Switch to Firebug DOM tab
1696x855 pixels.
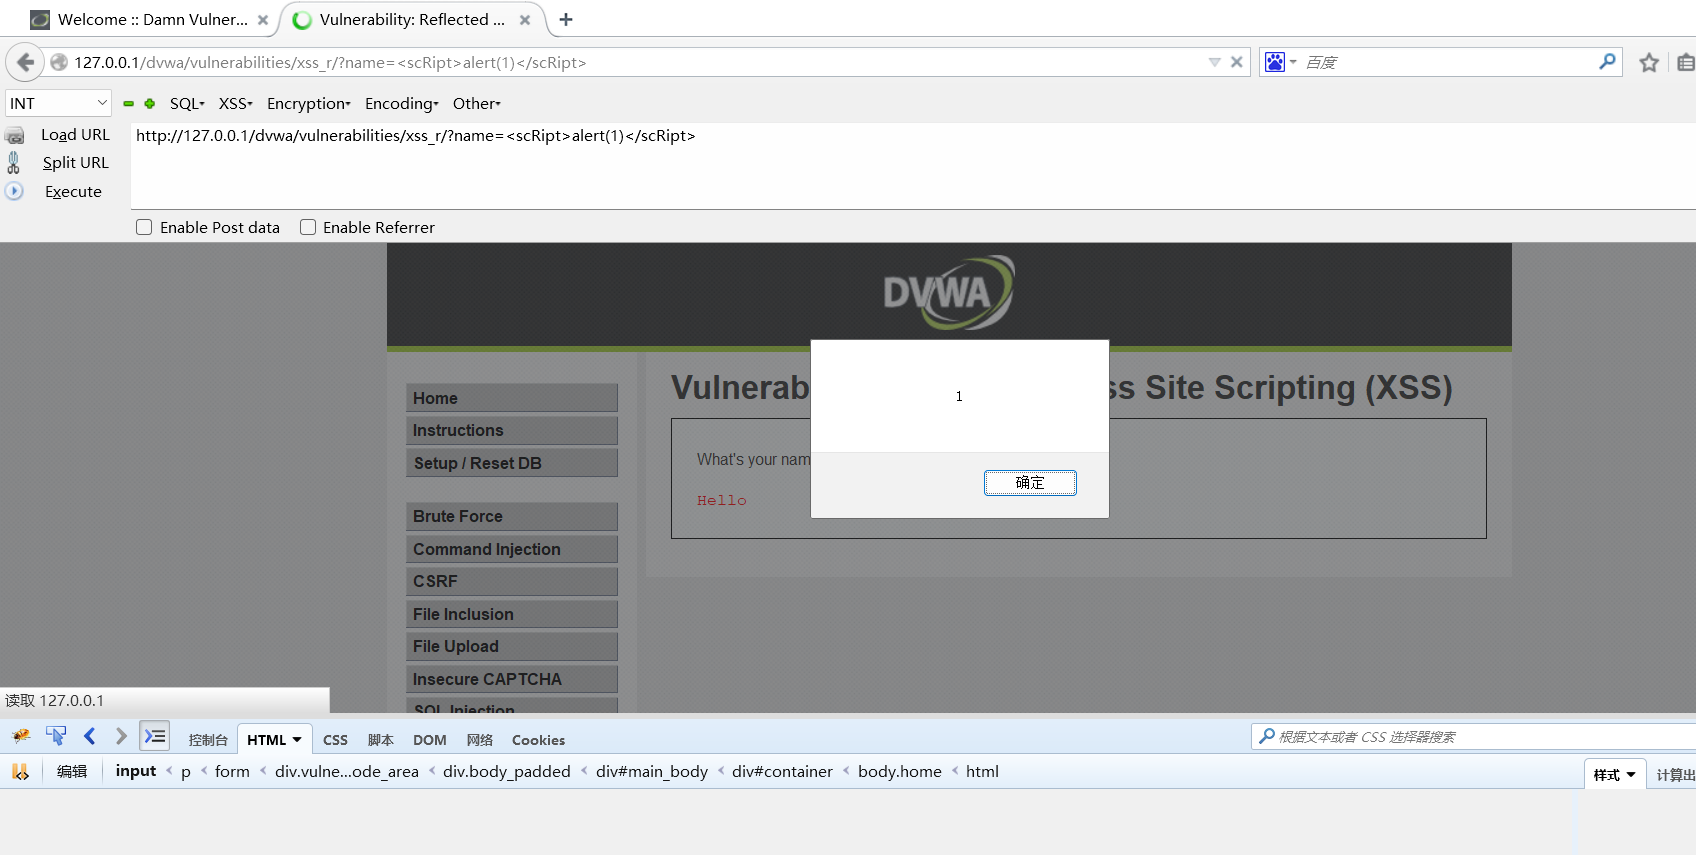(430, 740)
